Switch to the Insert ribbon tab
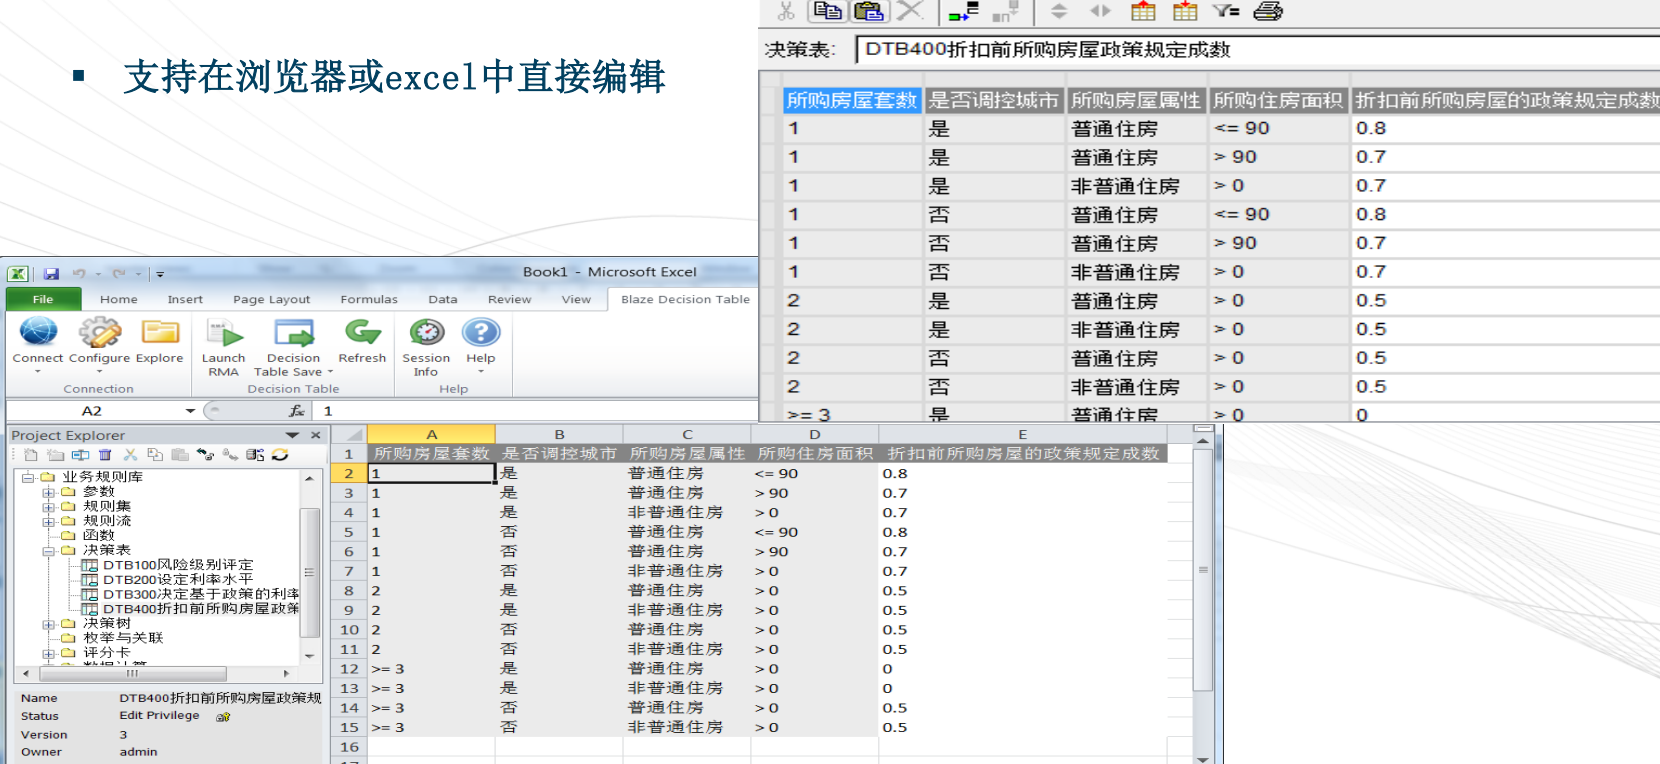Viewport: 1660px width, 764px height. 185,299
